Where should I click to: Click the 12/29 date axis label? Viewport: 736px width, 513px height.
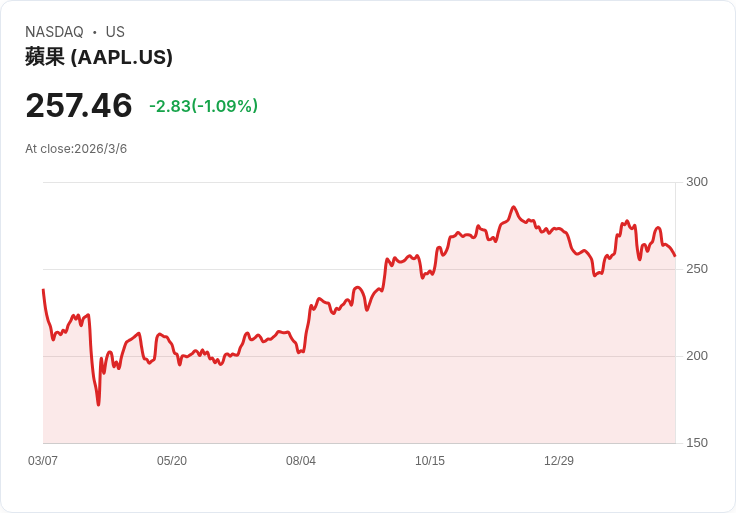(559, 461)
